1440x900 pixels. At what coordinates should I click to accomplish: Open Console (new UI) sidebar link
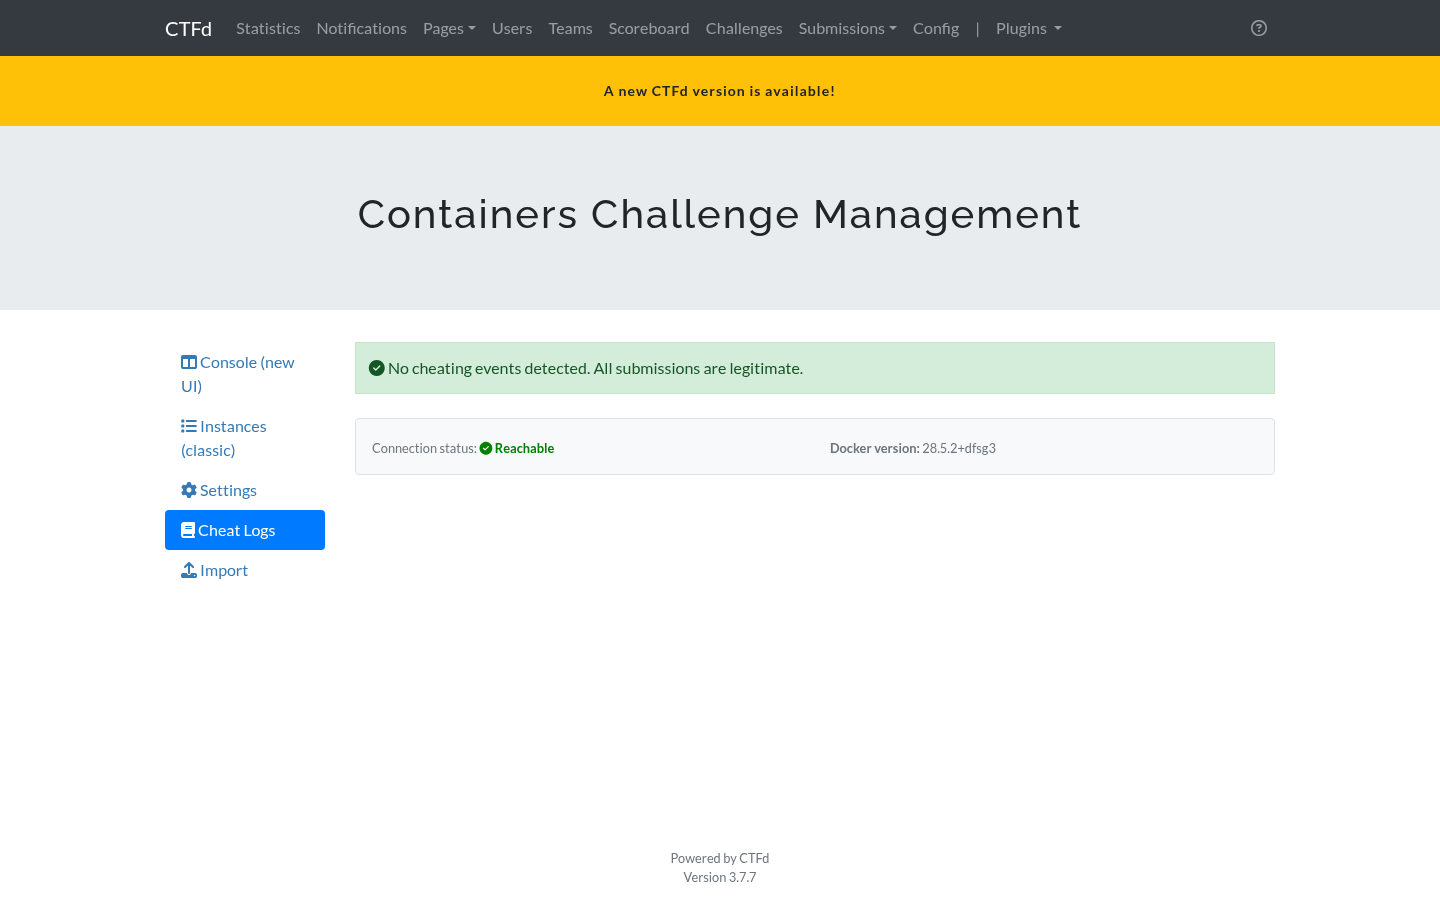245,374
